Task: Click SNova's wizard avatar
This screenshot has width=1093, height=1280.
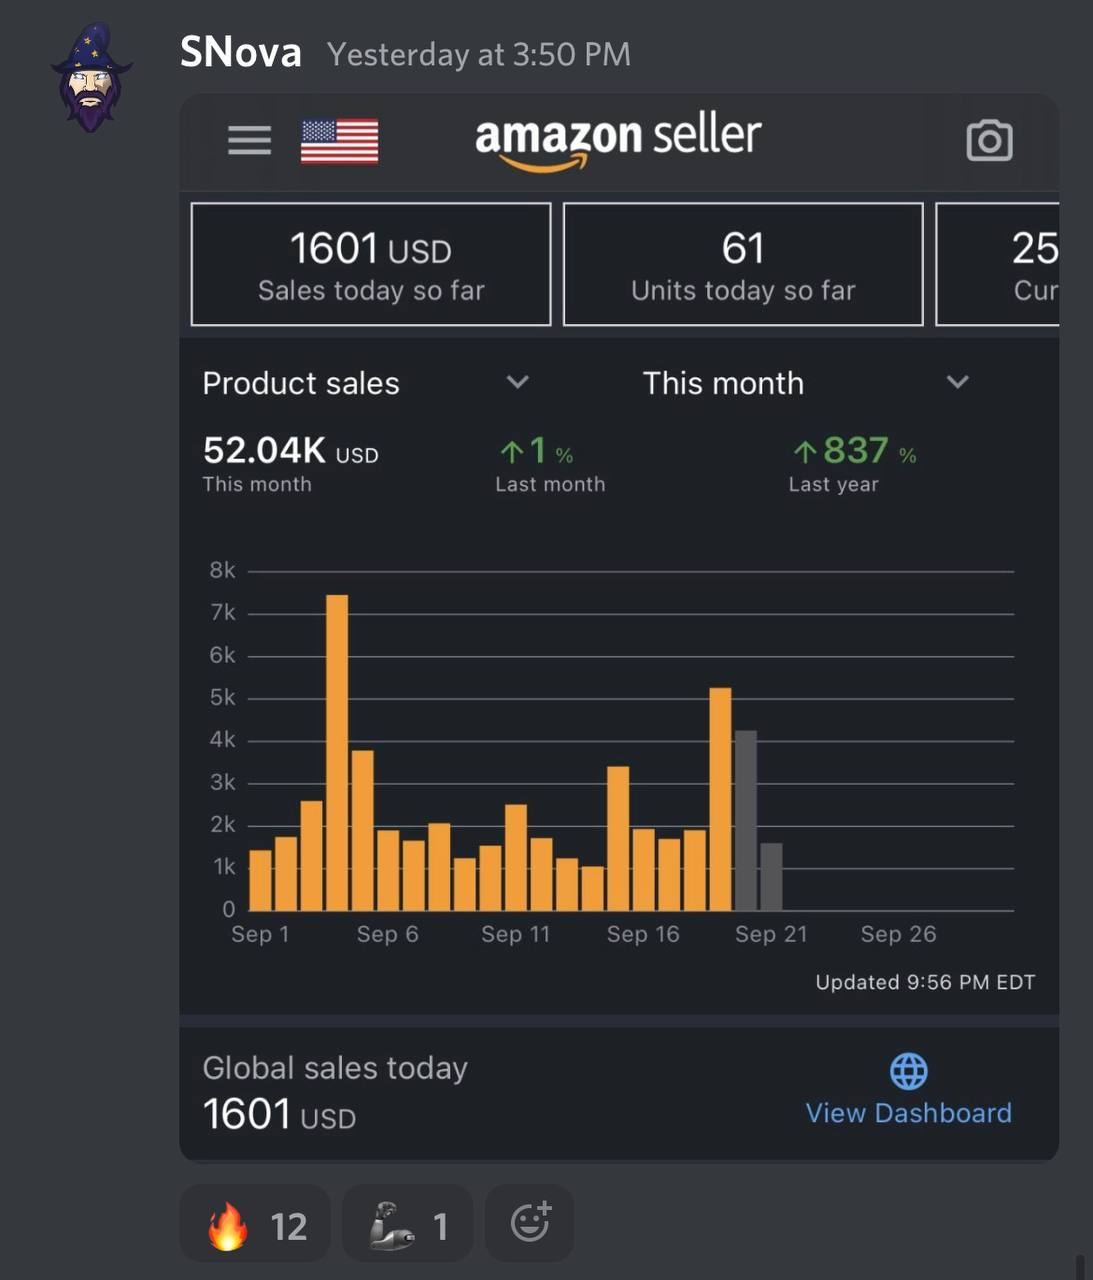Action: 91,78
